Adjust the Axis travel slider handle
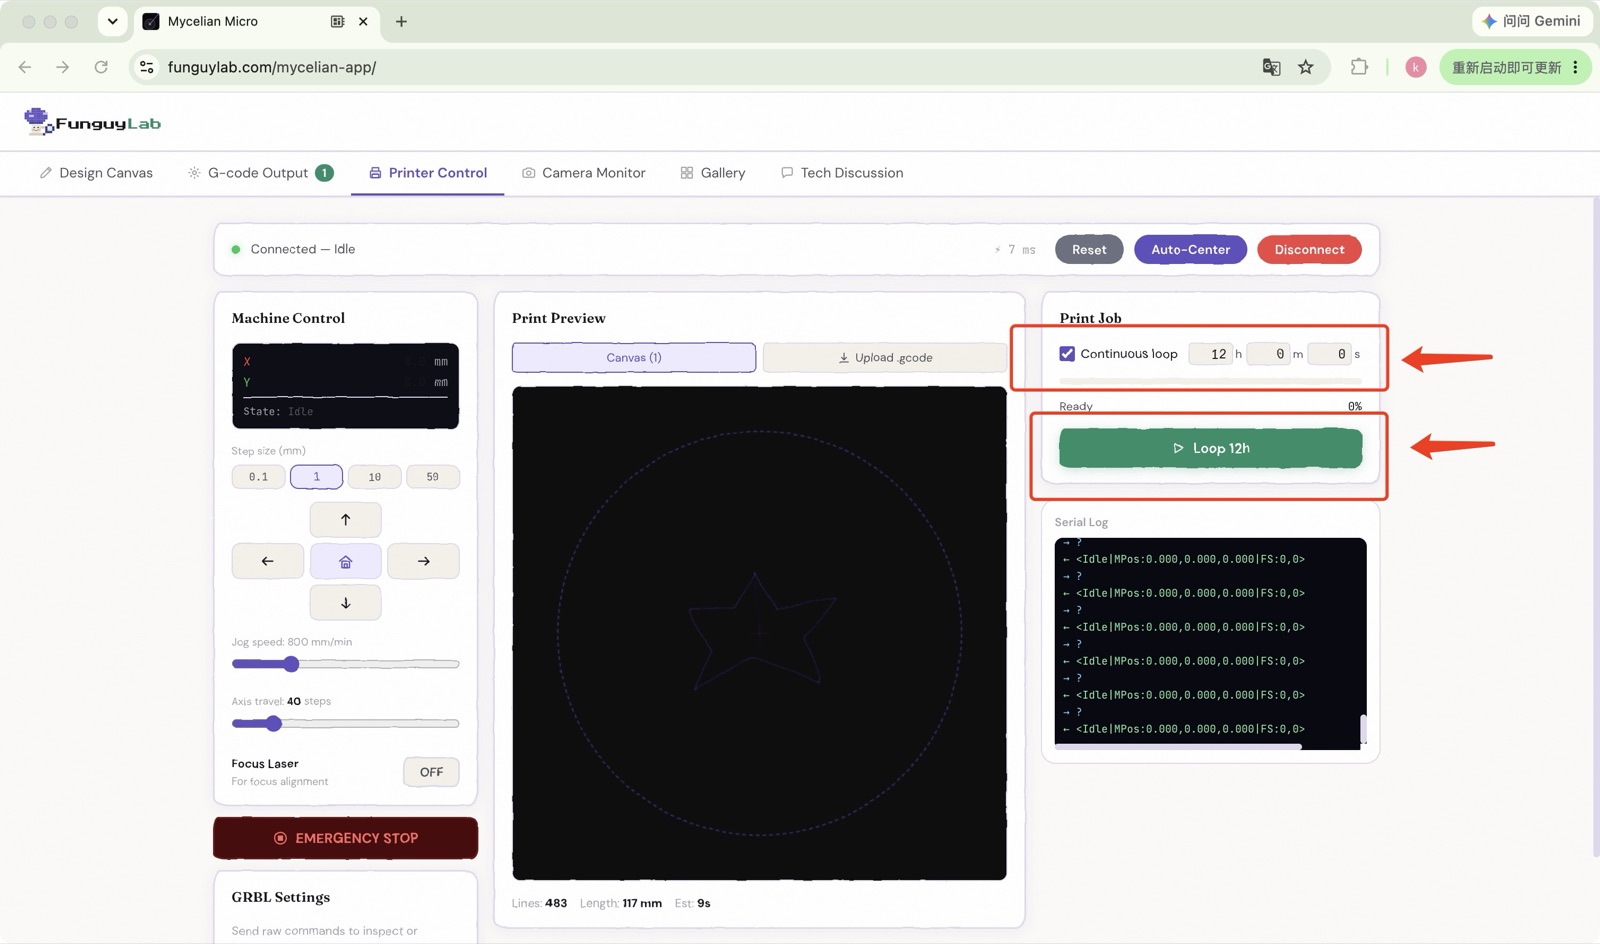Image resolution: width=1600 pixels, height=944 pixels. click(273, 723)
